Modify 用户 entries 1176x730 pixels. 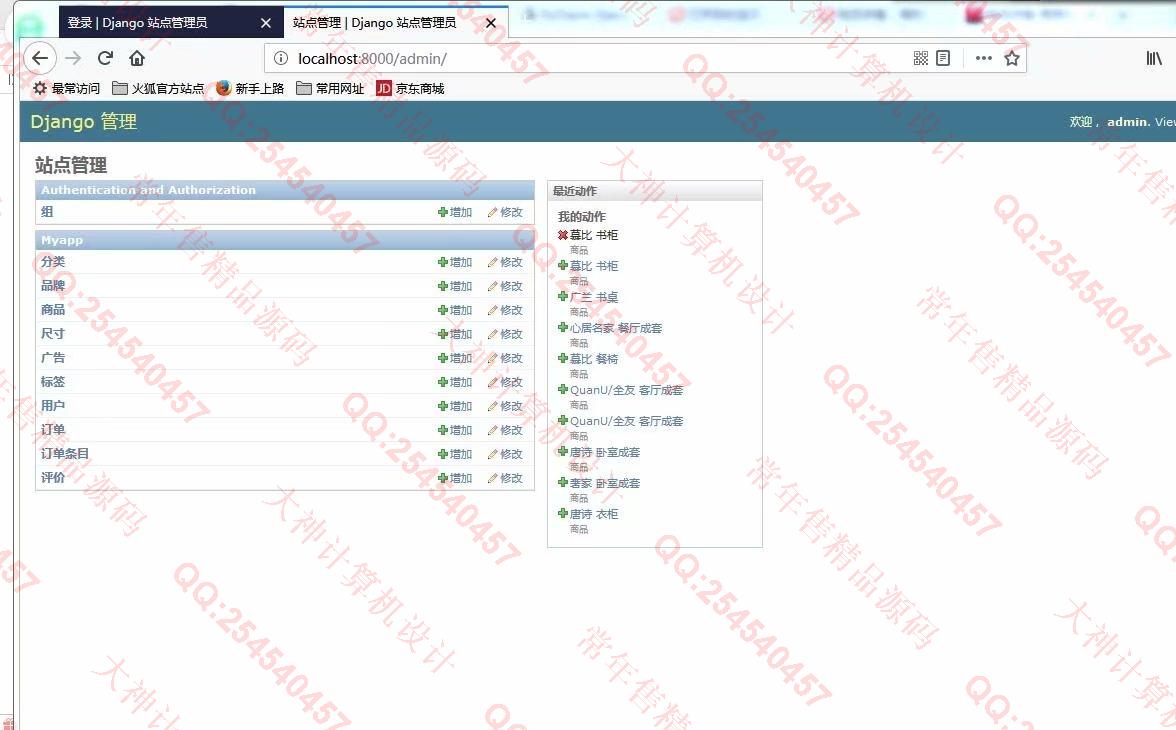505,406
